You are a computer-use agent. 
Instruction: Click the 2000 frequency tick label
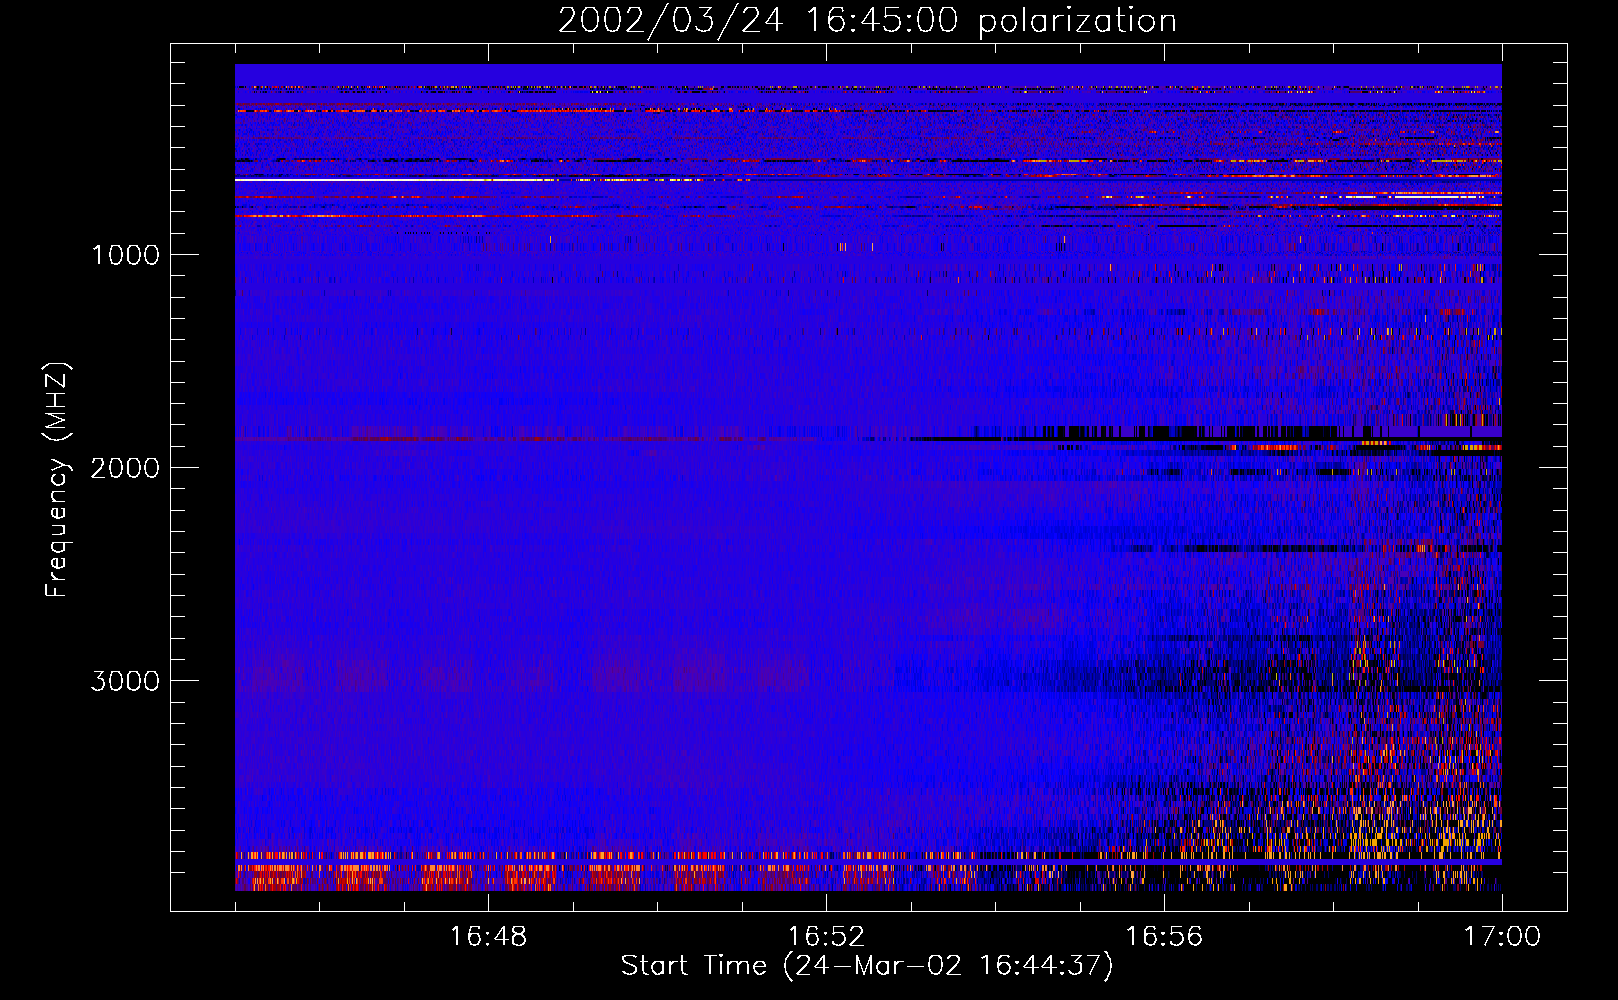(125, 468)
